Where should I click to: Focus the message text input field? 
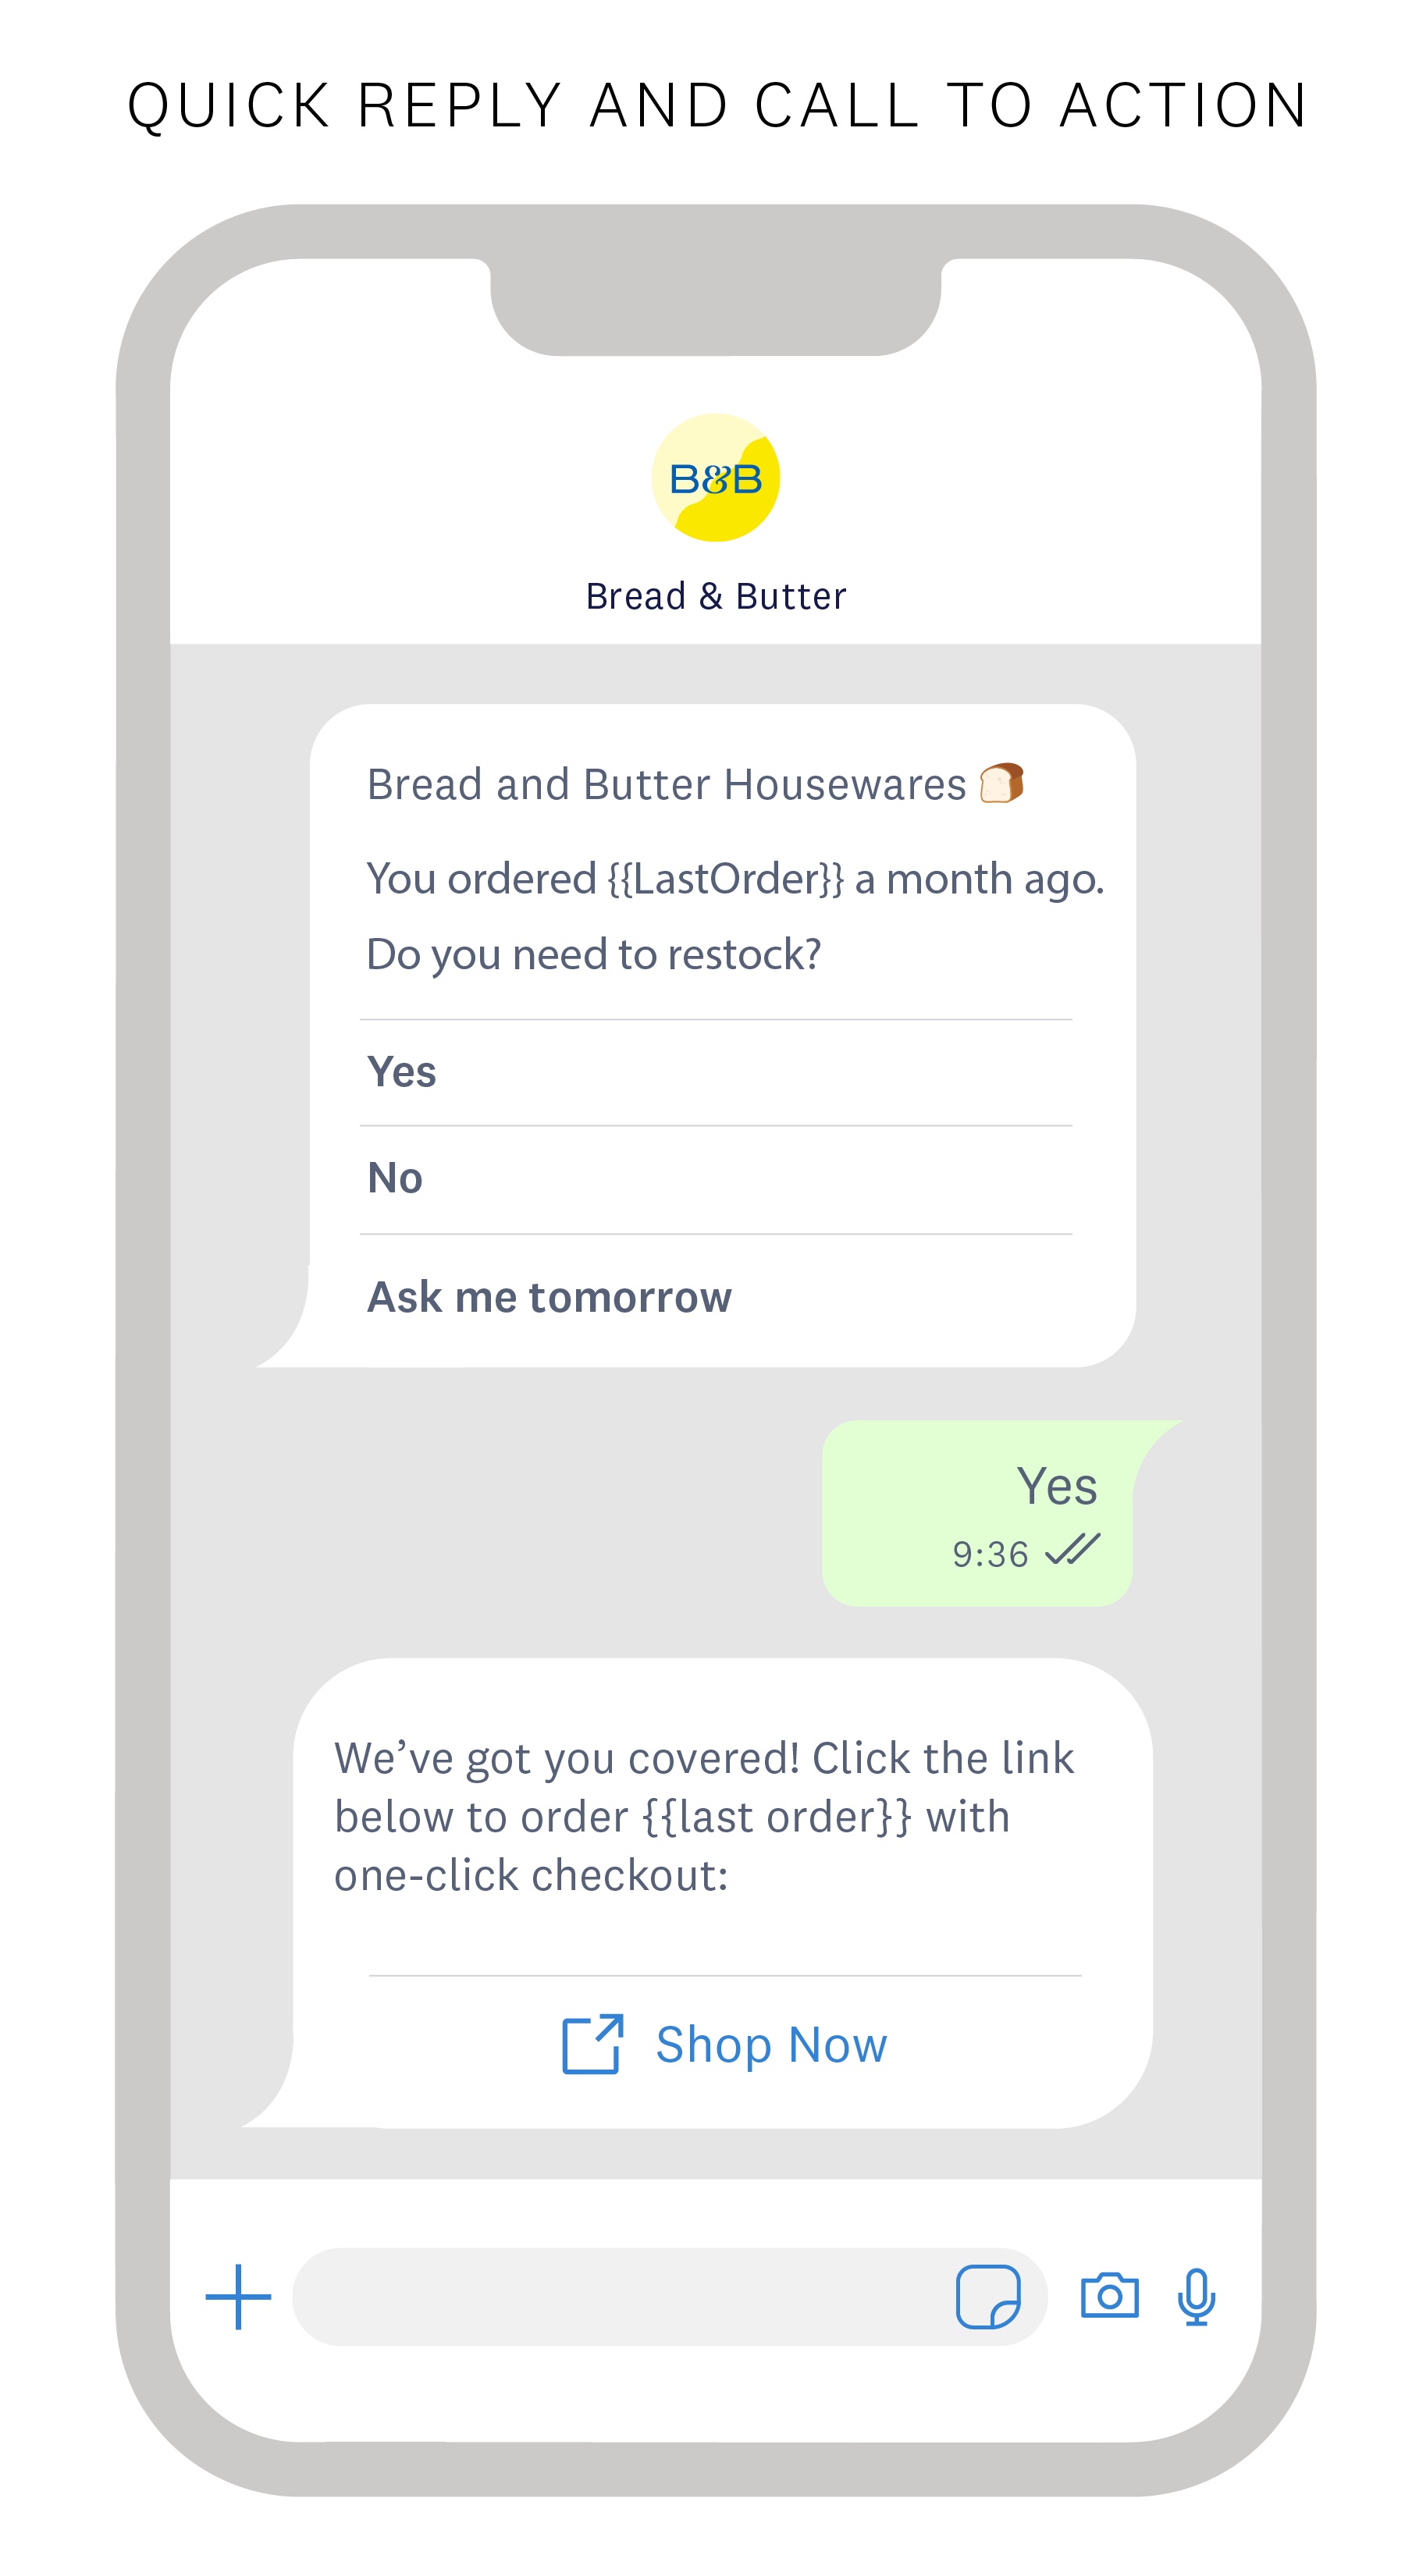point(620,2297)
